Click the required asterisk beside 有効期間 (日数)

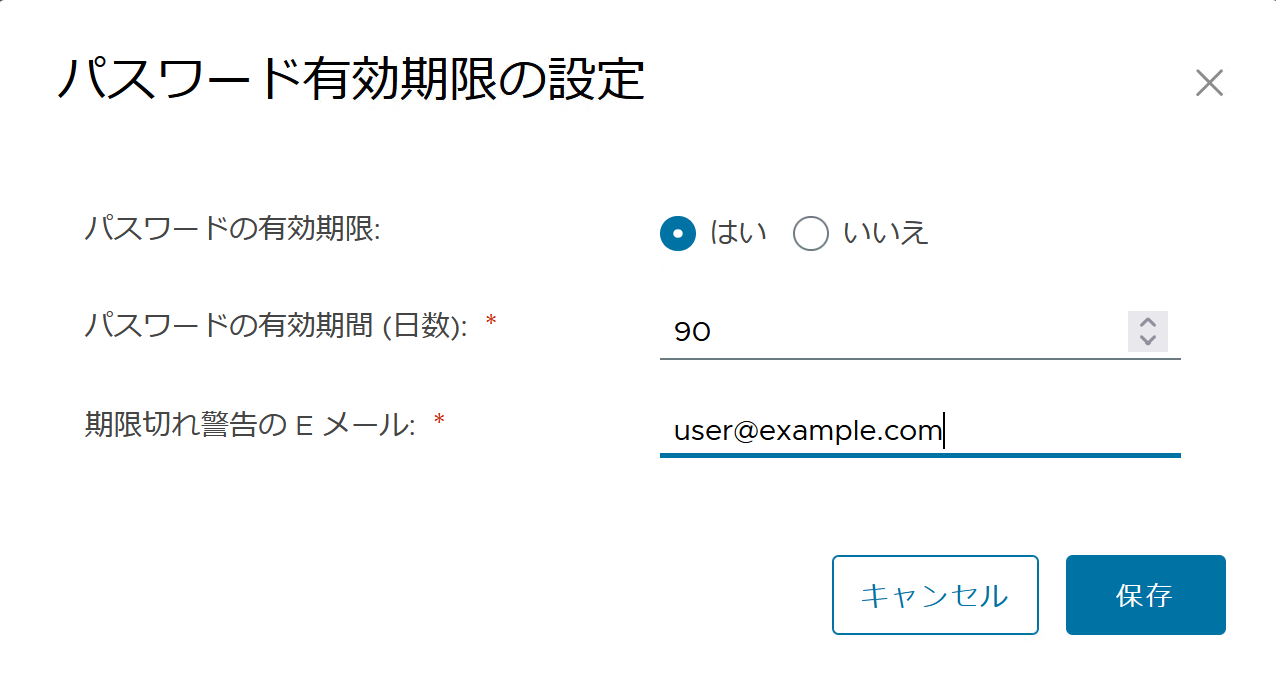coord(490,322)
